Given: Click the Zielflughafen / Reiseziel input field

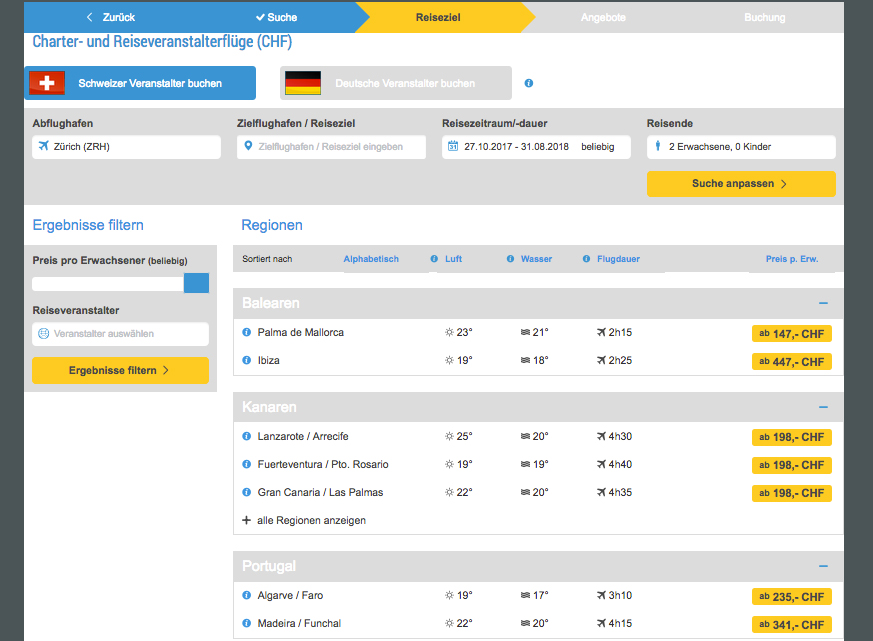Looking at the screenshot, I should click(333, 147).
